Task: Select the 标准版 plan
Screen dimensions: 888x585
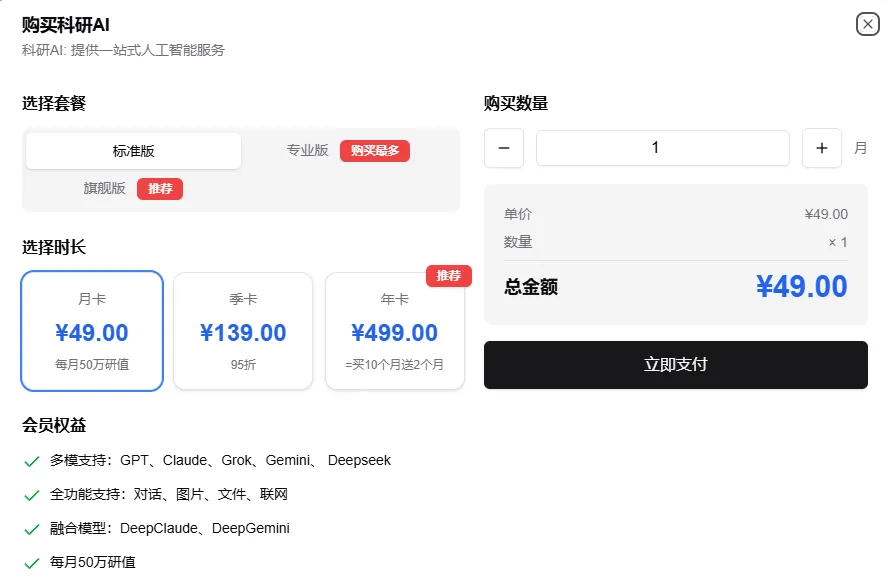Action: click(x=133, y=151)
